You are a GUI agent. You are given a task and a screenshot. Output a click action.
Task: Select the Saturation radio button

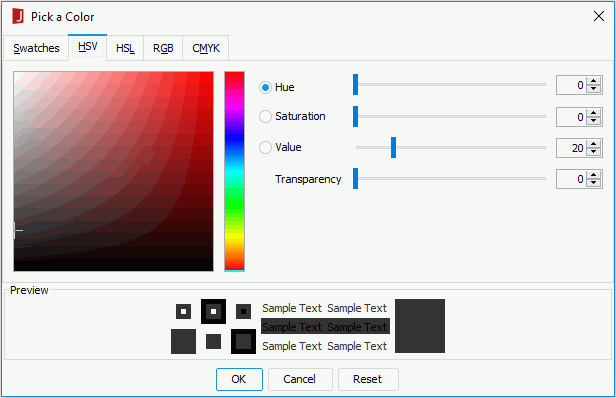(266, 116)
